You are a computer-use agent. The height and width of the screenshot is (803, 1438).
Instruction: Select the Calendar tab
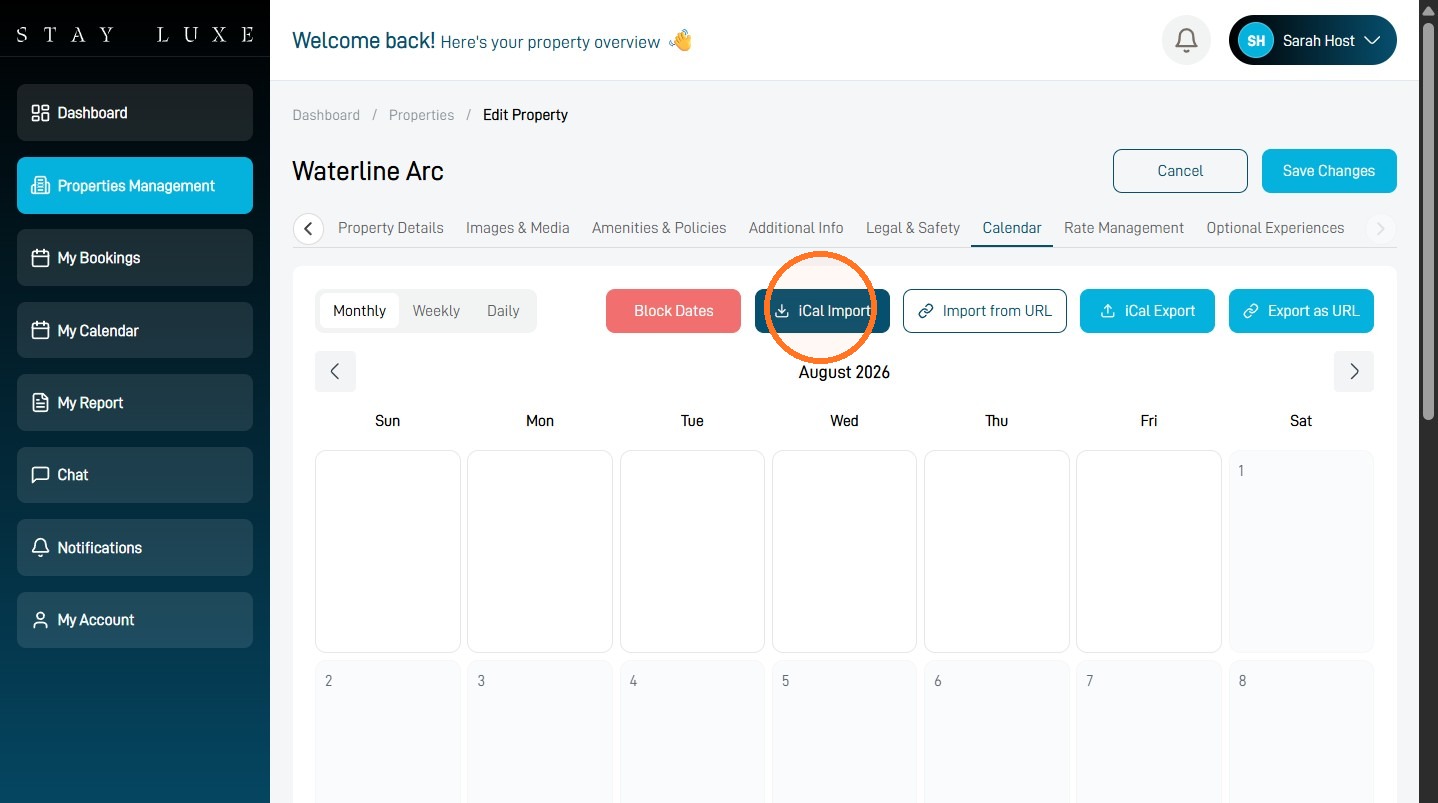click(x=1012, y=228)
